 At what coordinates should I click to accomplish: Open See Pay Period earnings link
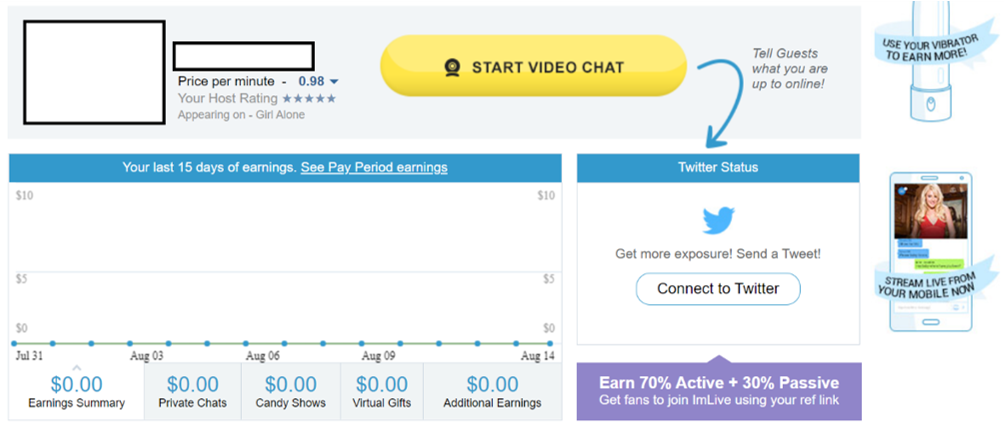(x=374, y=168)
